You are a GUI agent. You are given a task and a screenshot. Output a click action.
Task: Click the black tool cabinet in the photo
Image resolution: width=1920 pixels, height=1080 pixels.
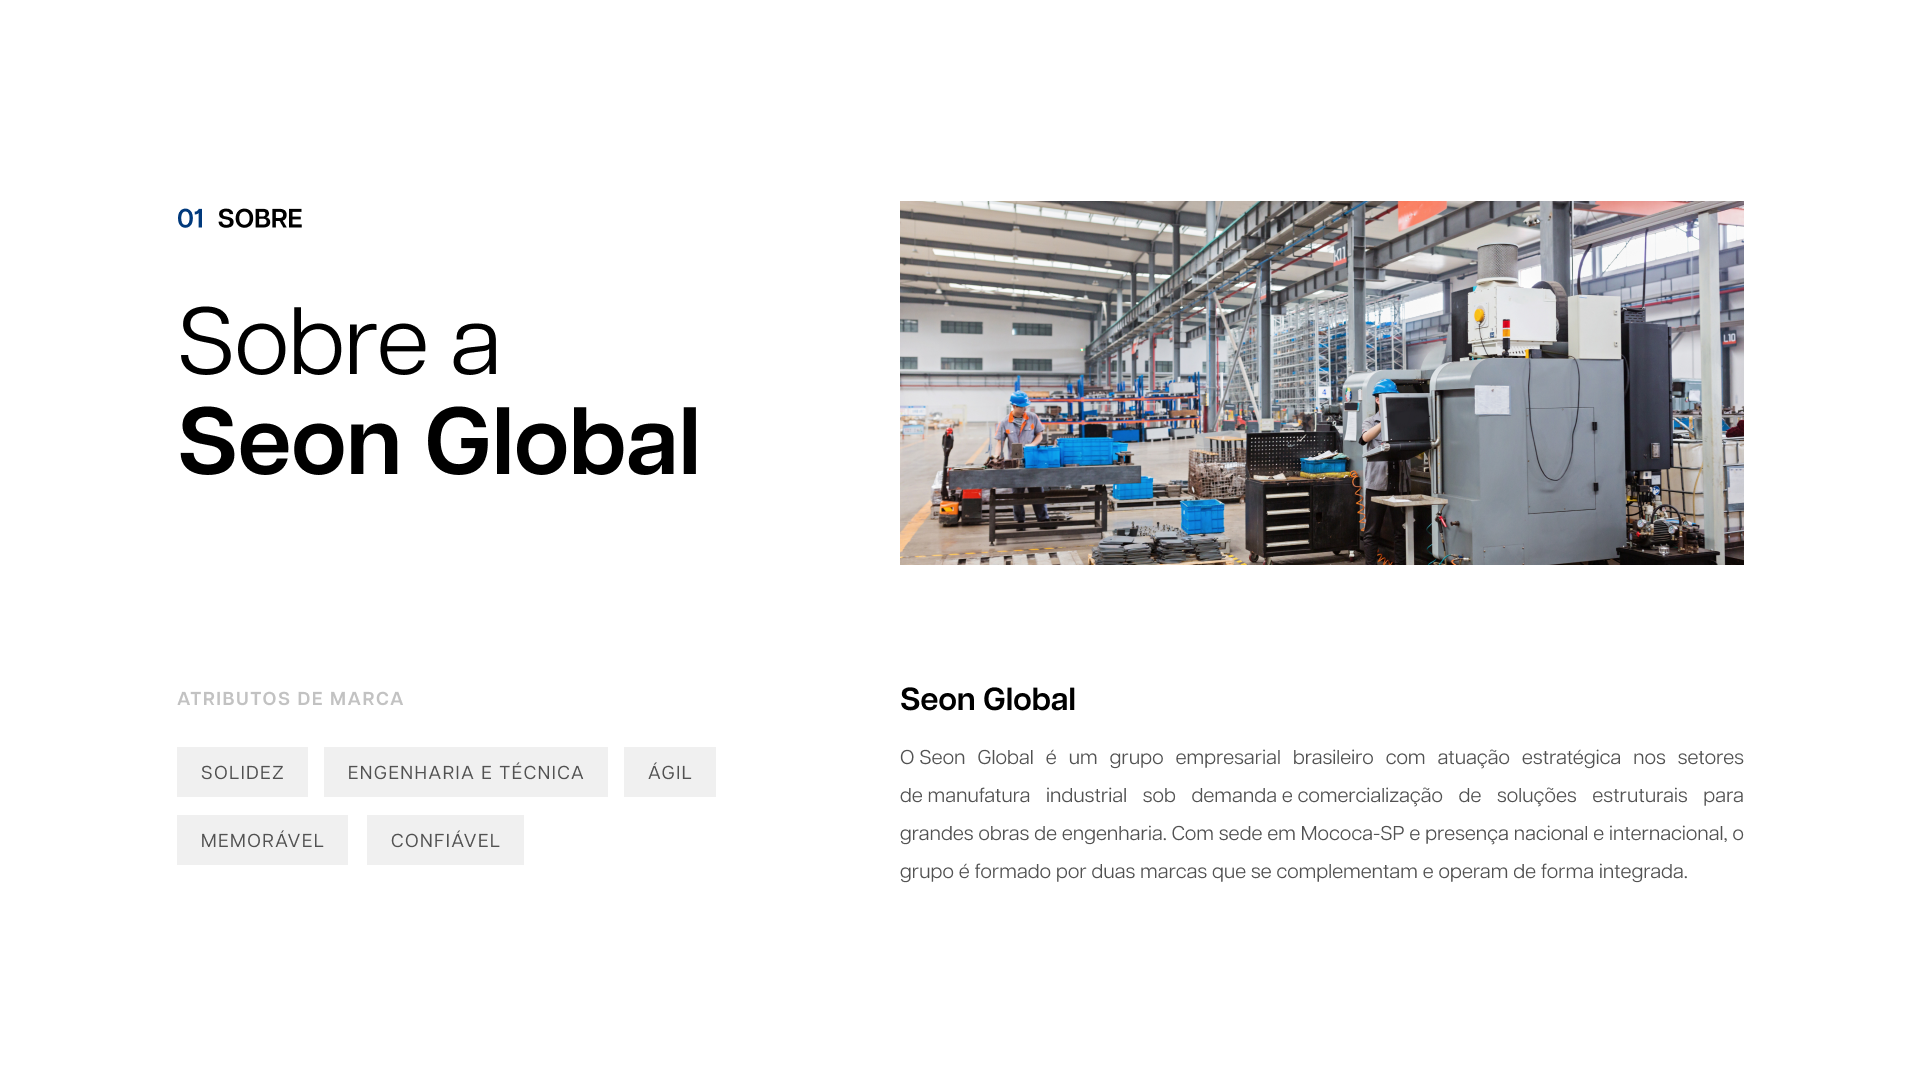(x=1290, y=515)
